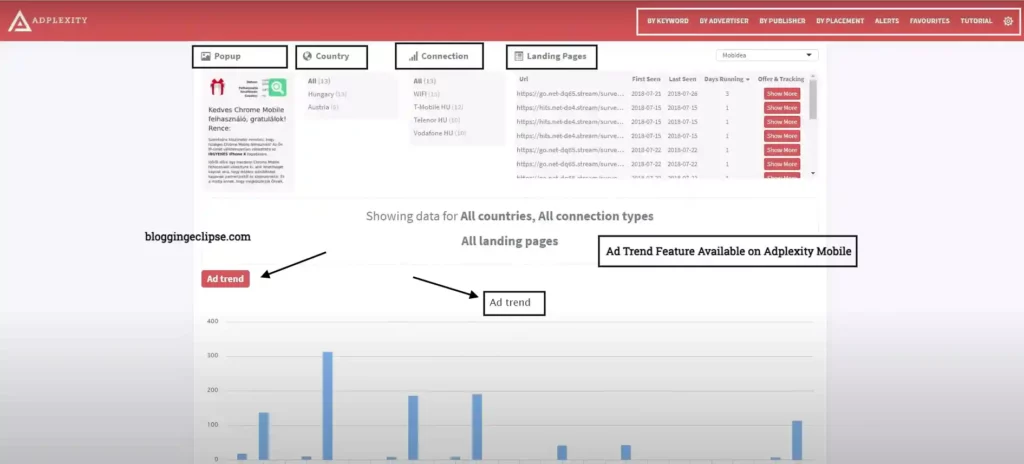Go to By Advertiser search
This screenshot has width=1024, height=464.
[x=723, y=20]
